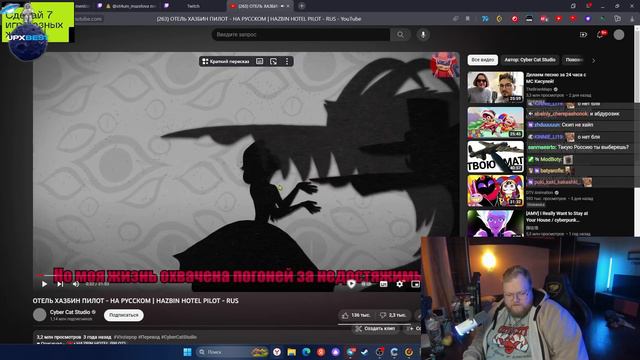Open the airplane 'ТВОЮ МАТ' video thumbnail
The width and height of the screenshot is (640, 360).
tap(496, 157)
